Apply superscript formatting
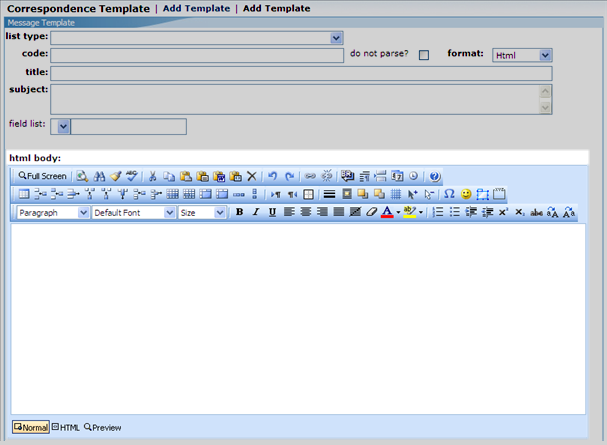607x445 pixels. (503, 212)
